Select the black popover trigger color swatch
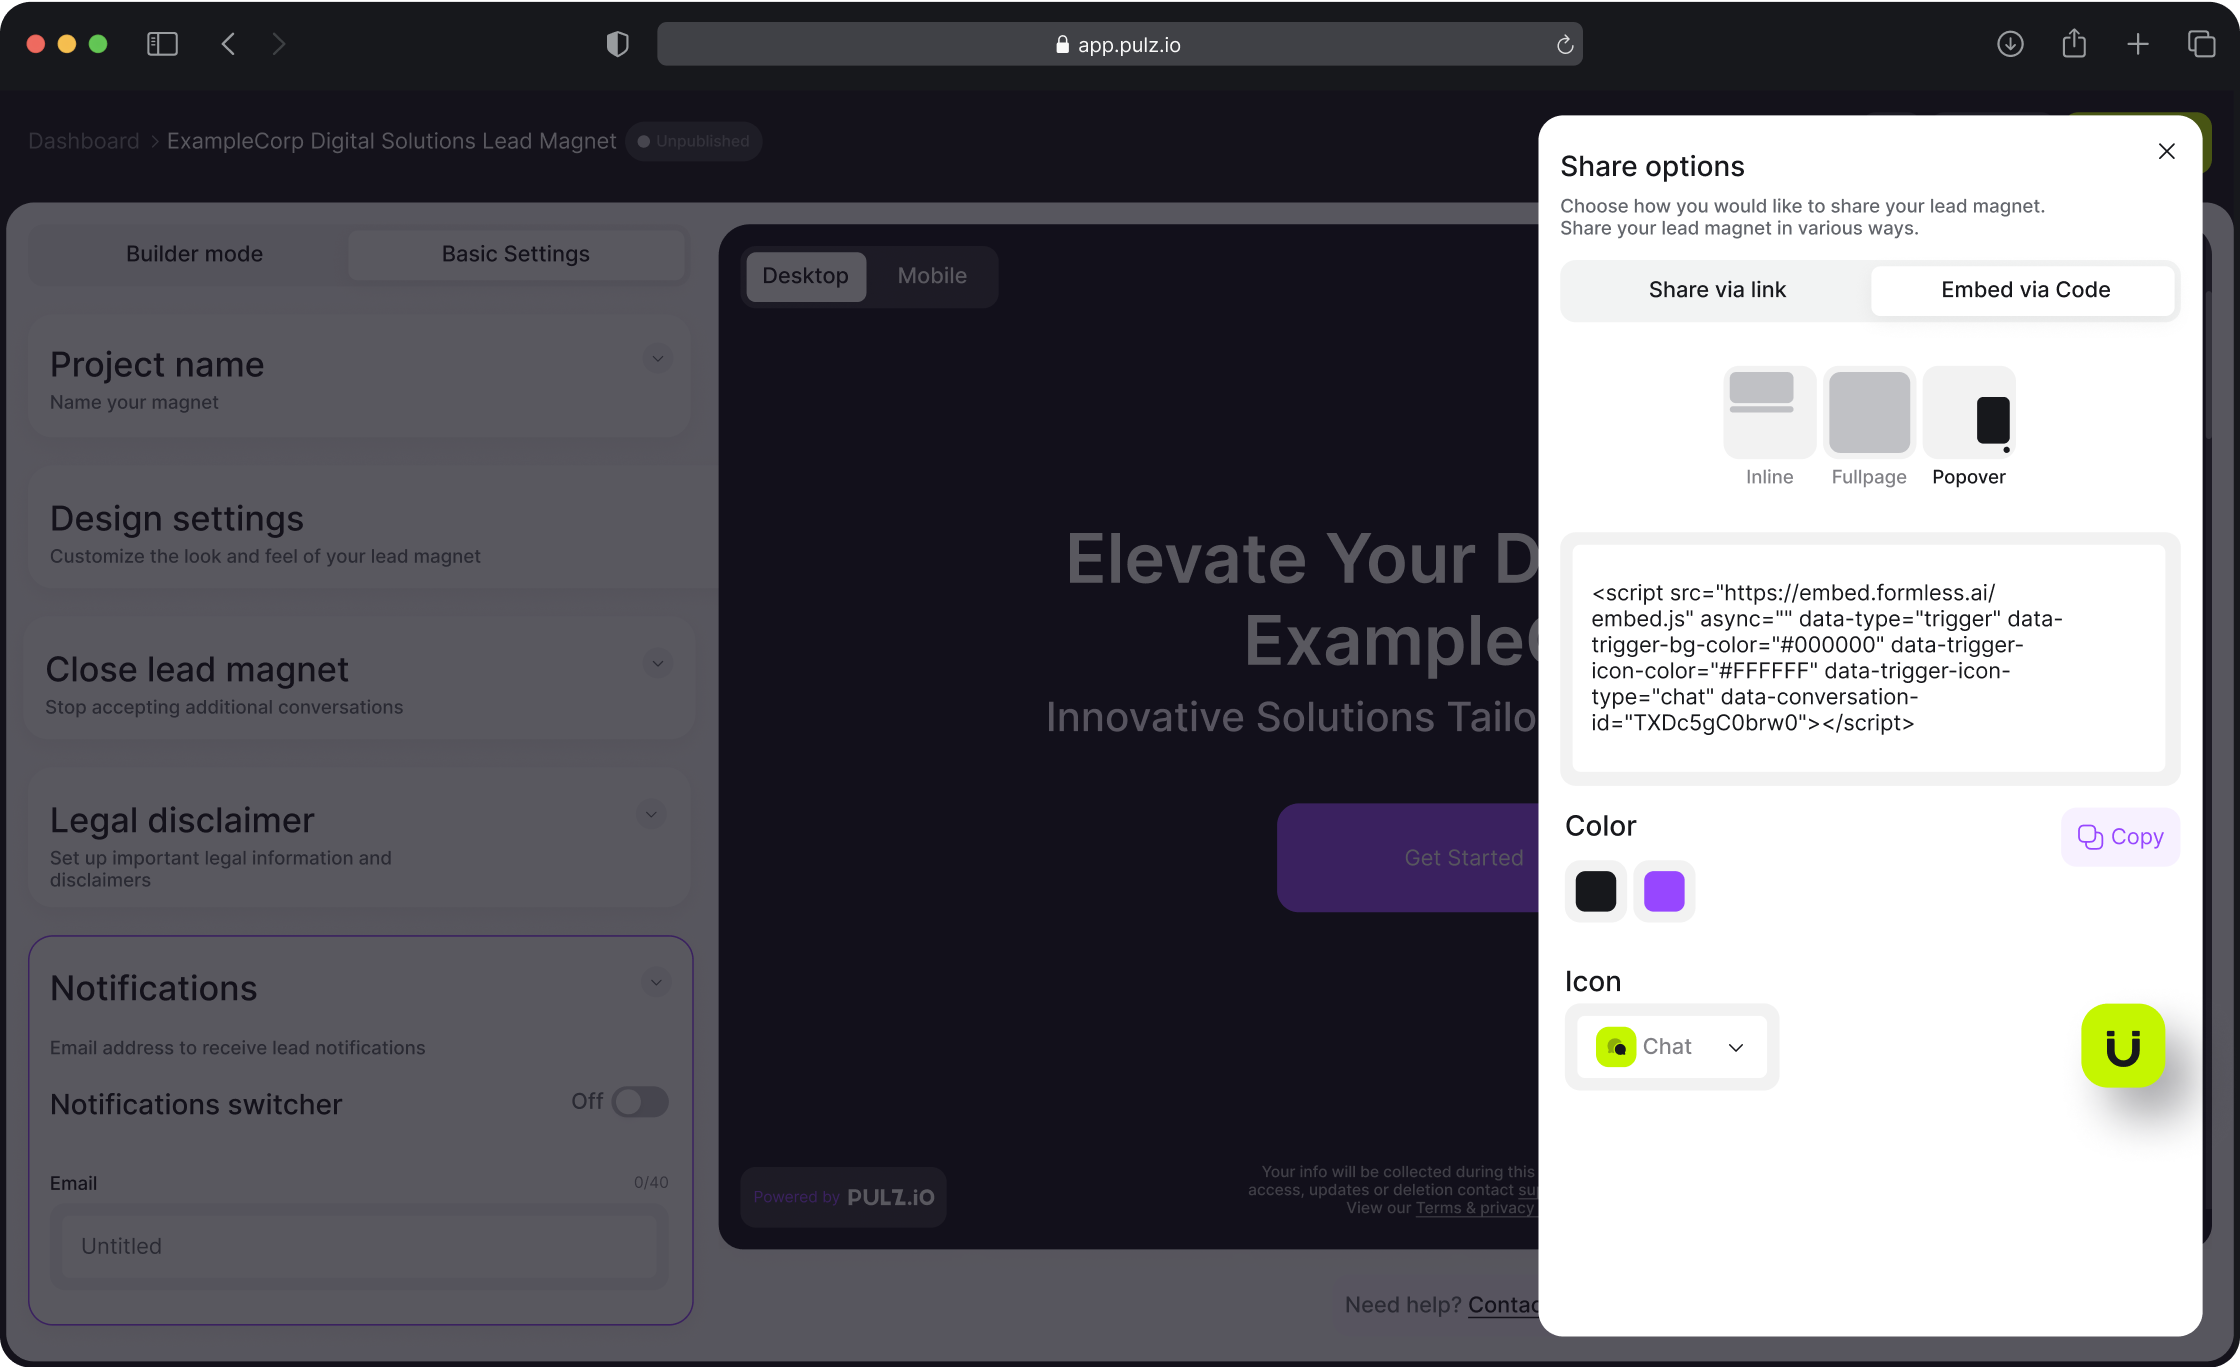Screen dimensions: 2240x1367 pyautogui.click(x=1595, y=892)
